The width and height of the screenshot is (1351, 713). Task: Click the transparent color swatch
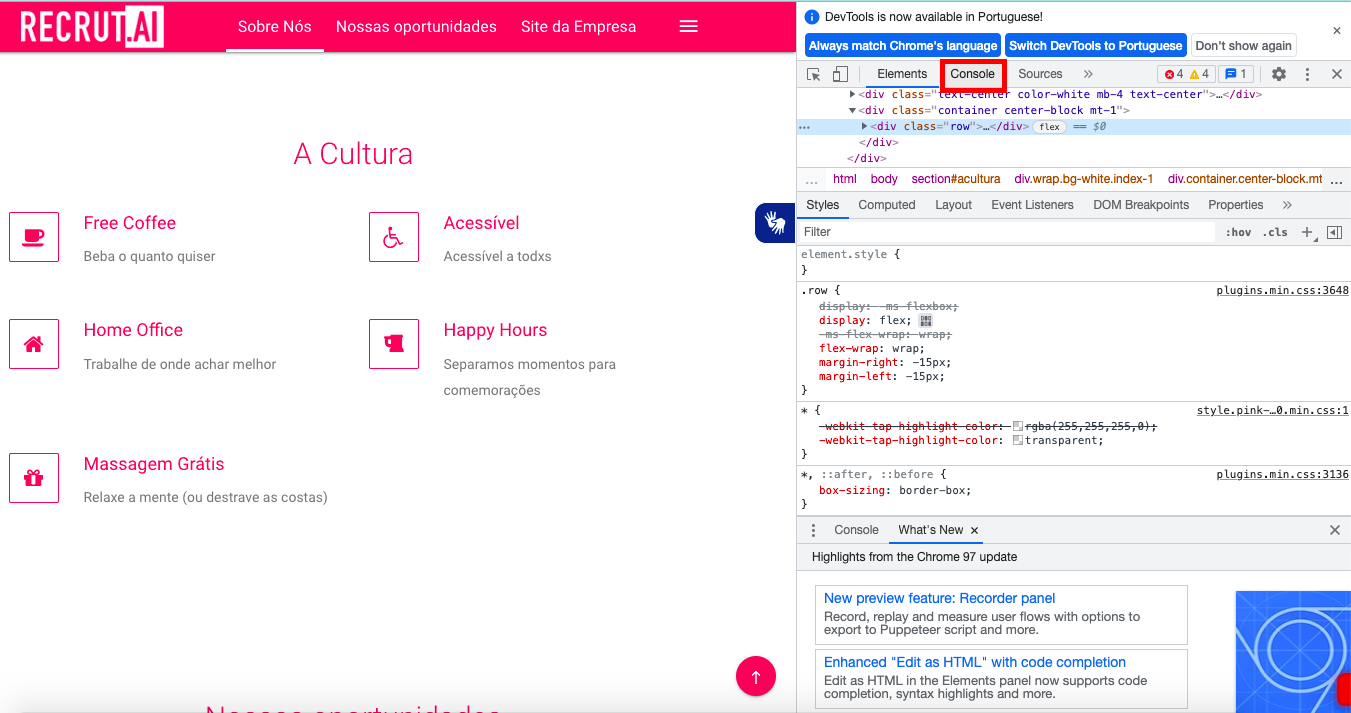click(1017, 440)
